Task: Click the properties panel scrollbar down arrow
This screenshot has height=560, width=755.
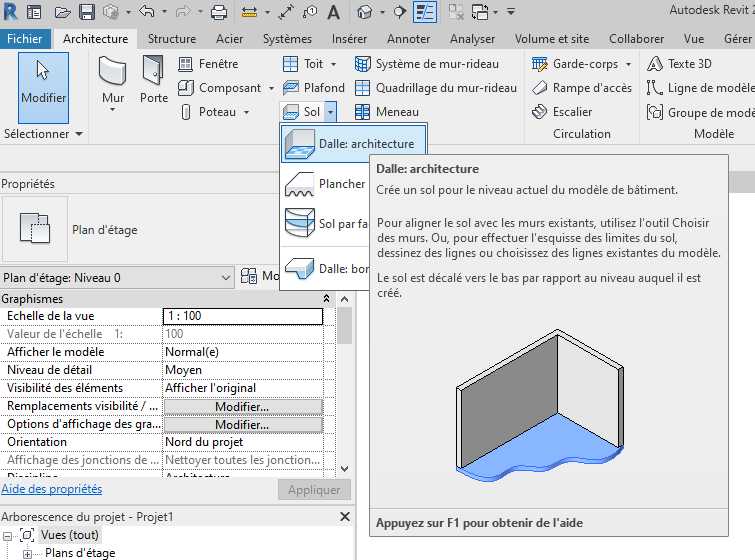Action: pyautogui.click(x=344, y=469)
